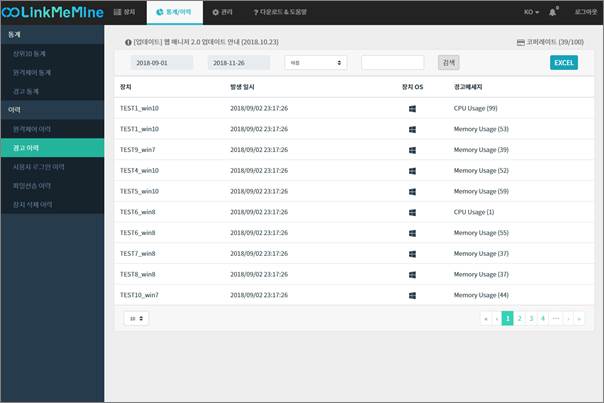This screenshot has height=403, width=604.
Task: Click the corporate license card icon
Action: pyautogui.click(x=519, y=43)
